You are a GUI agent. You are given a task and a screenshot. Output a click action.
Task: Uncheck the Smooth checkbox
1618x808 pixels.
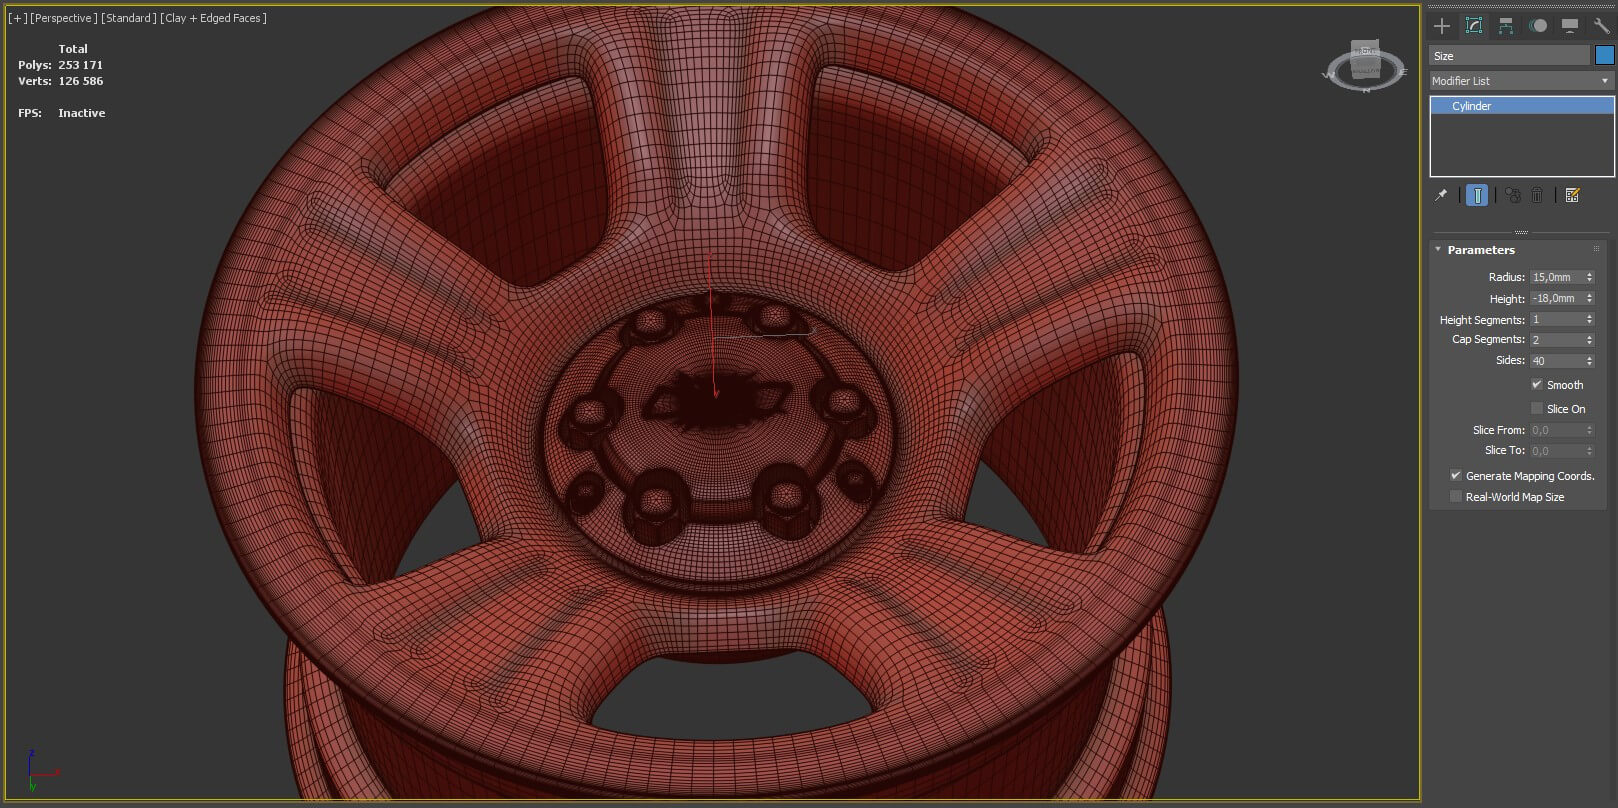tap(1537, 385)
